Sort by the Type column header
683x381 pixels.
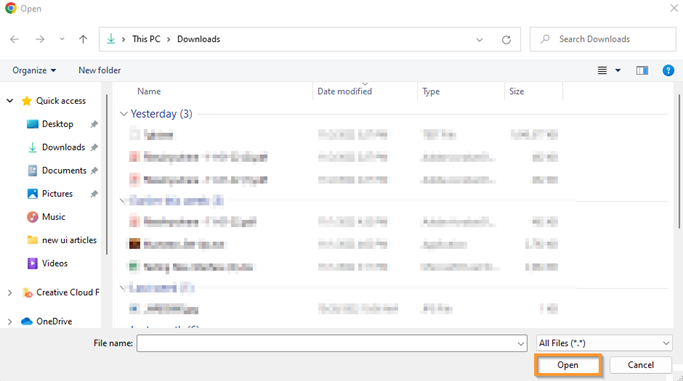(431, 91)
